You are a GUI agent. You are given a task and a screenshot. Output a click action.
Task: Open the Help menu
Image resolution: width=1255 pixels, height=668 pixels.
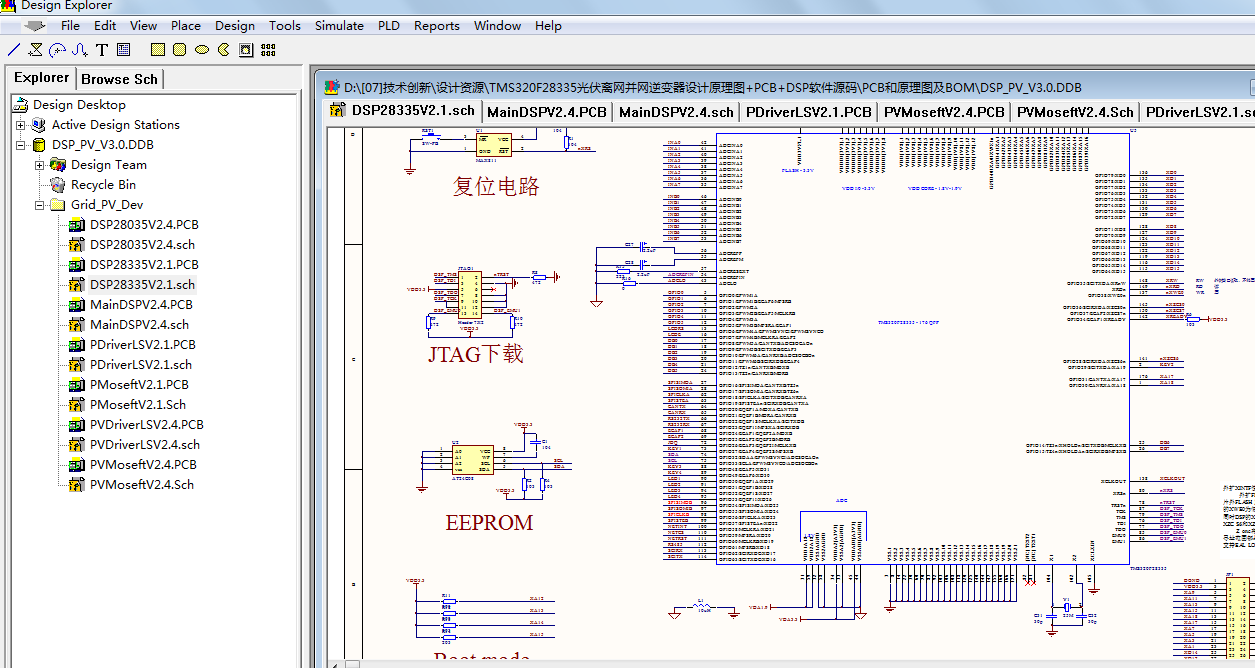tap(548, 26)
